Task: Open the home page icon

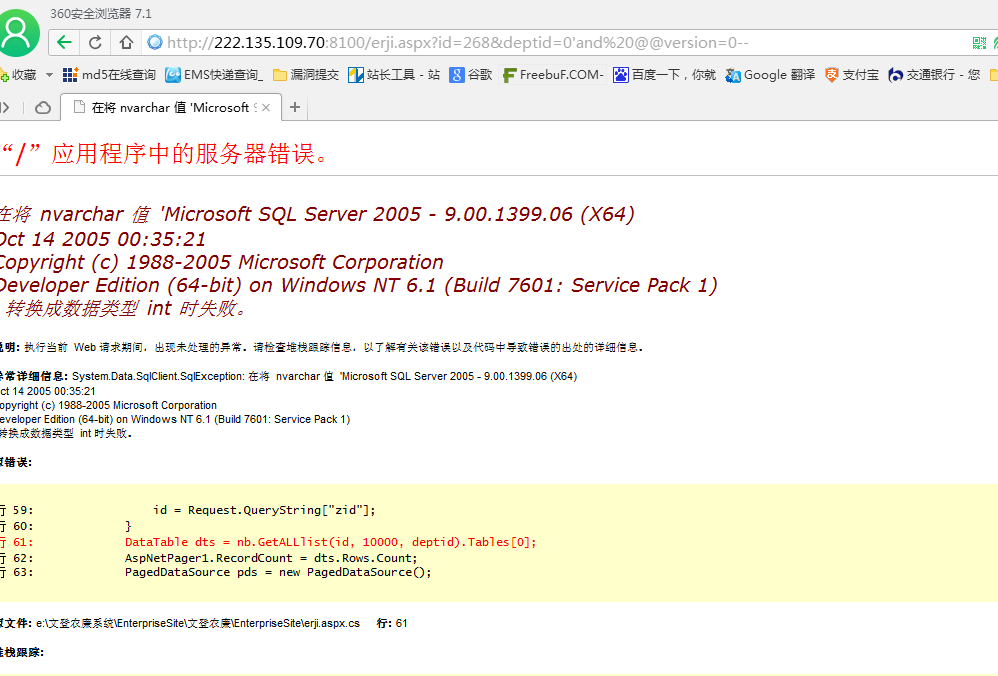Action: 126,43
